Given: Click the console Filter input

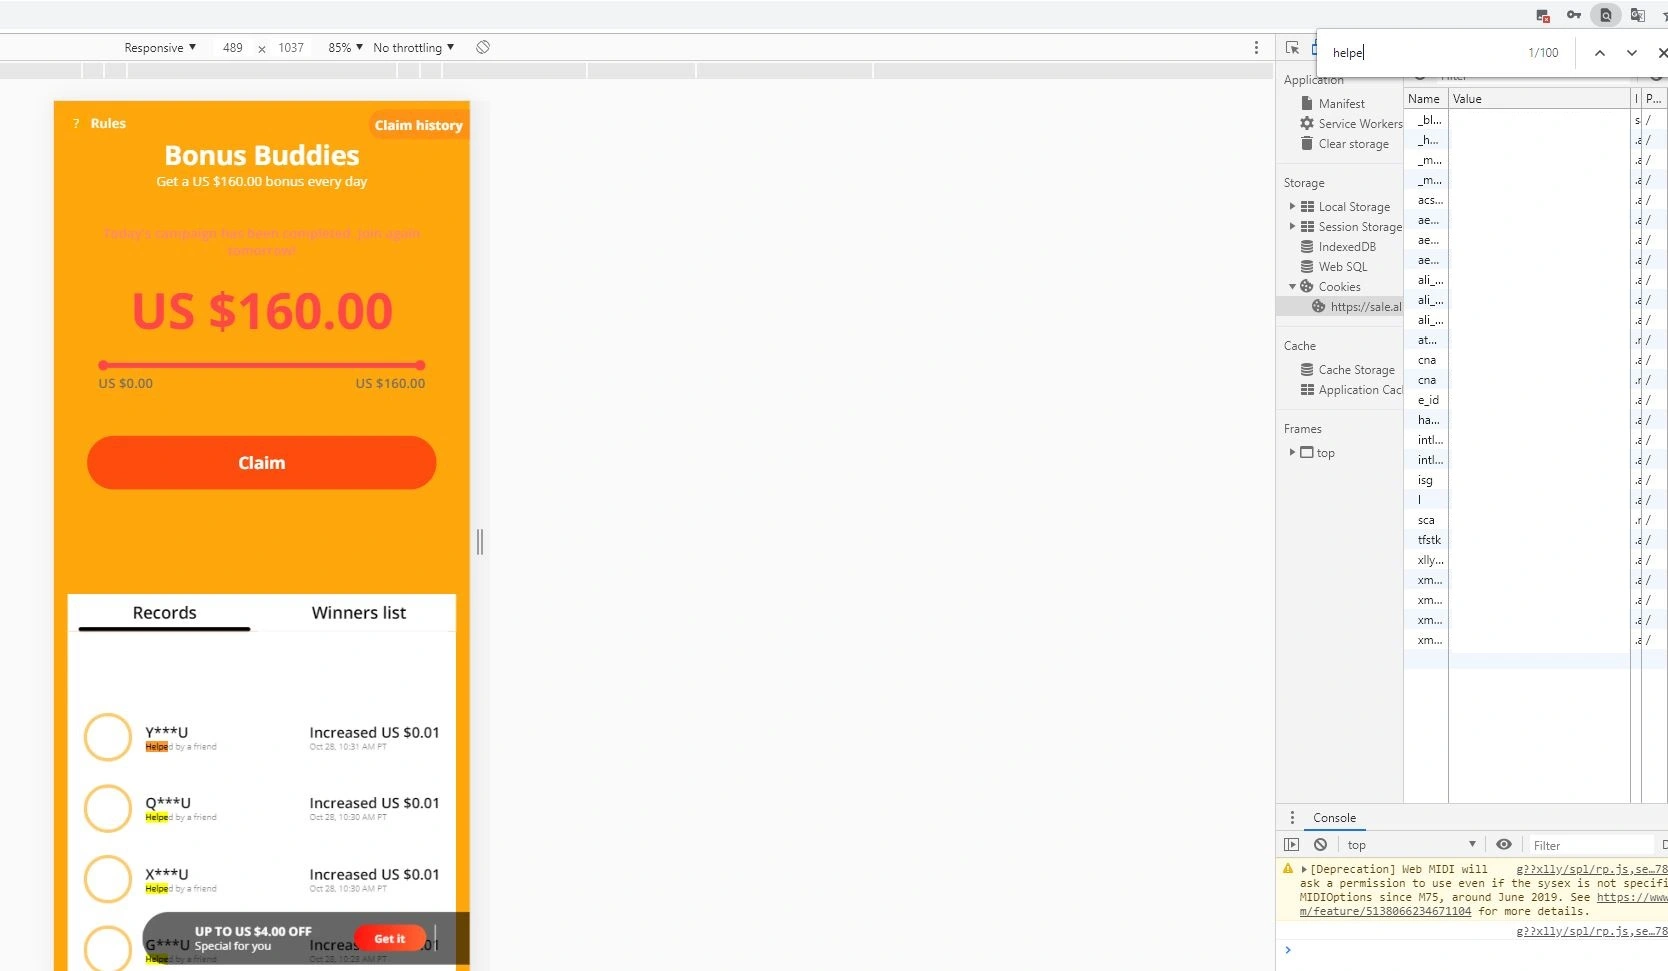Looking at the screenshot, I should (1590, 845).
